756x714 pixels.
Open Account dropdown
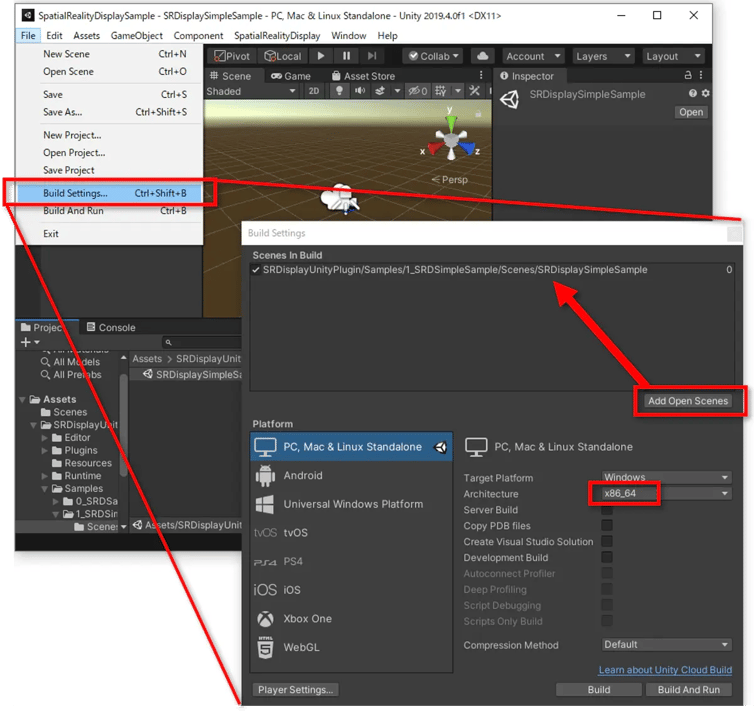(x=533, y=56)
